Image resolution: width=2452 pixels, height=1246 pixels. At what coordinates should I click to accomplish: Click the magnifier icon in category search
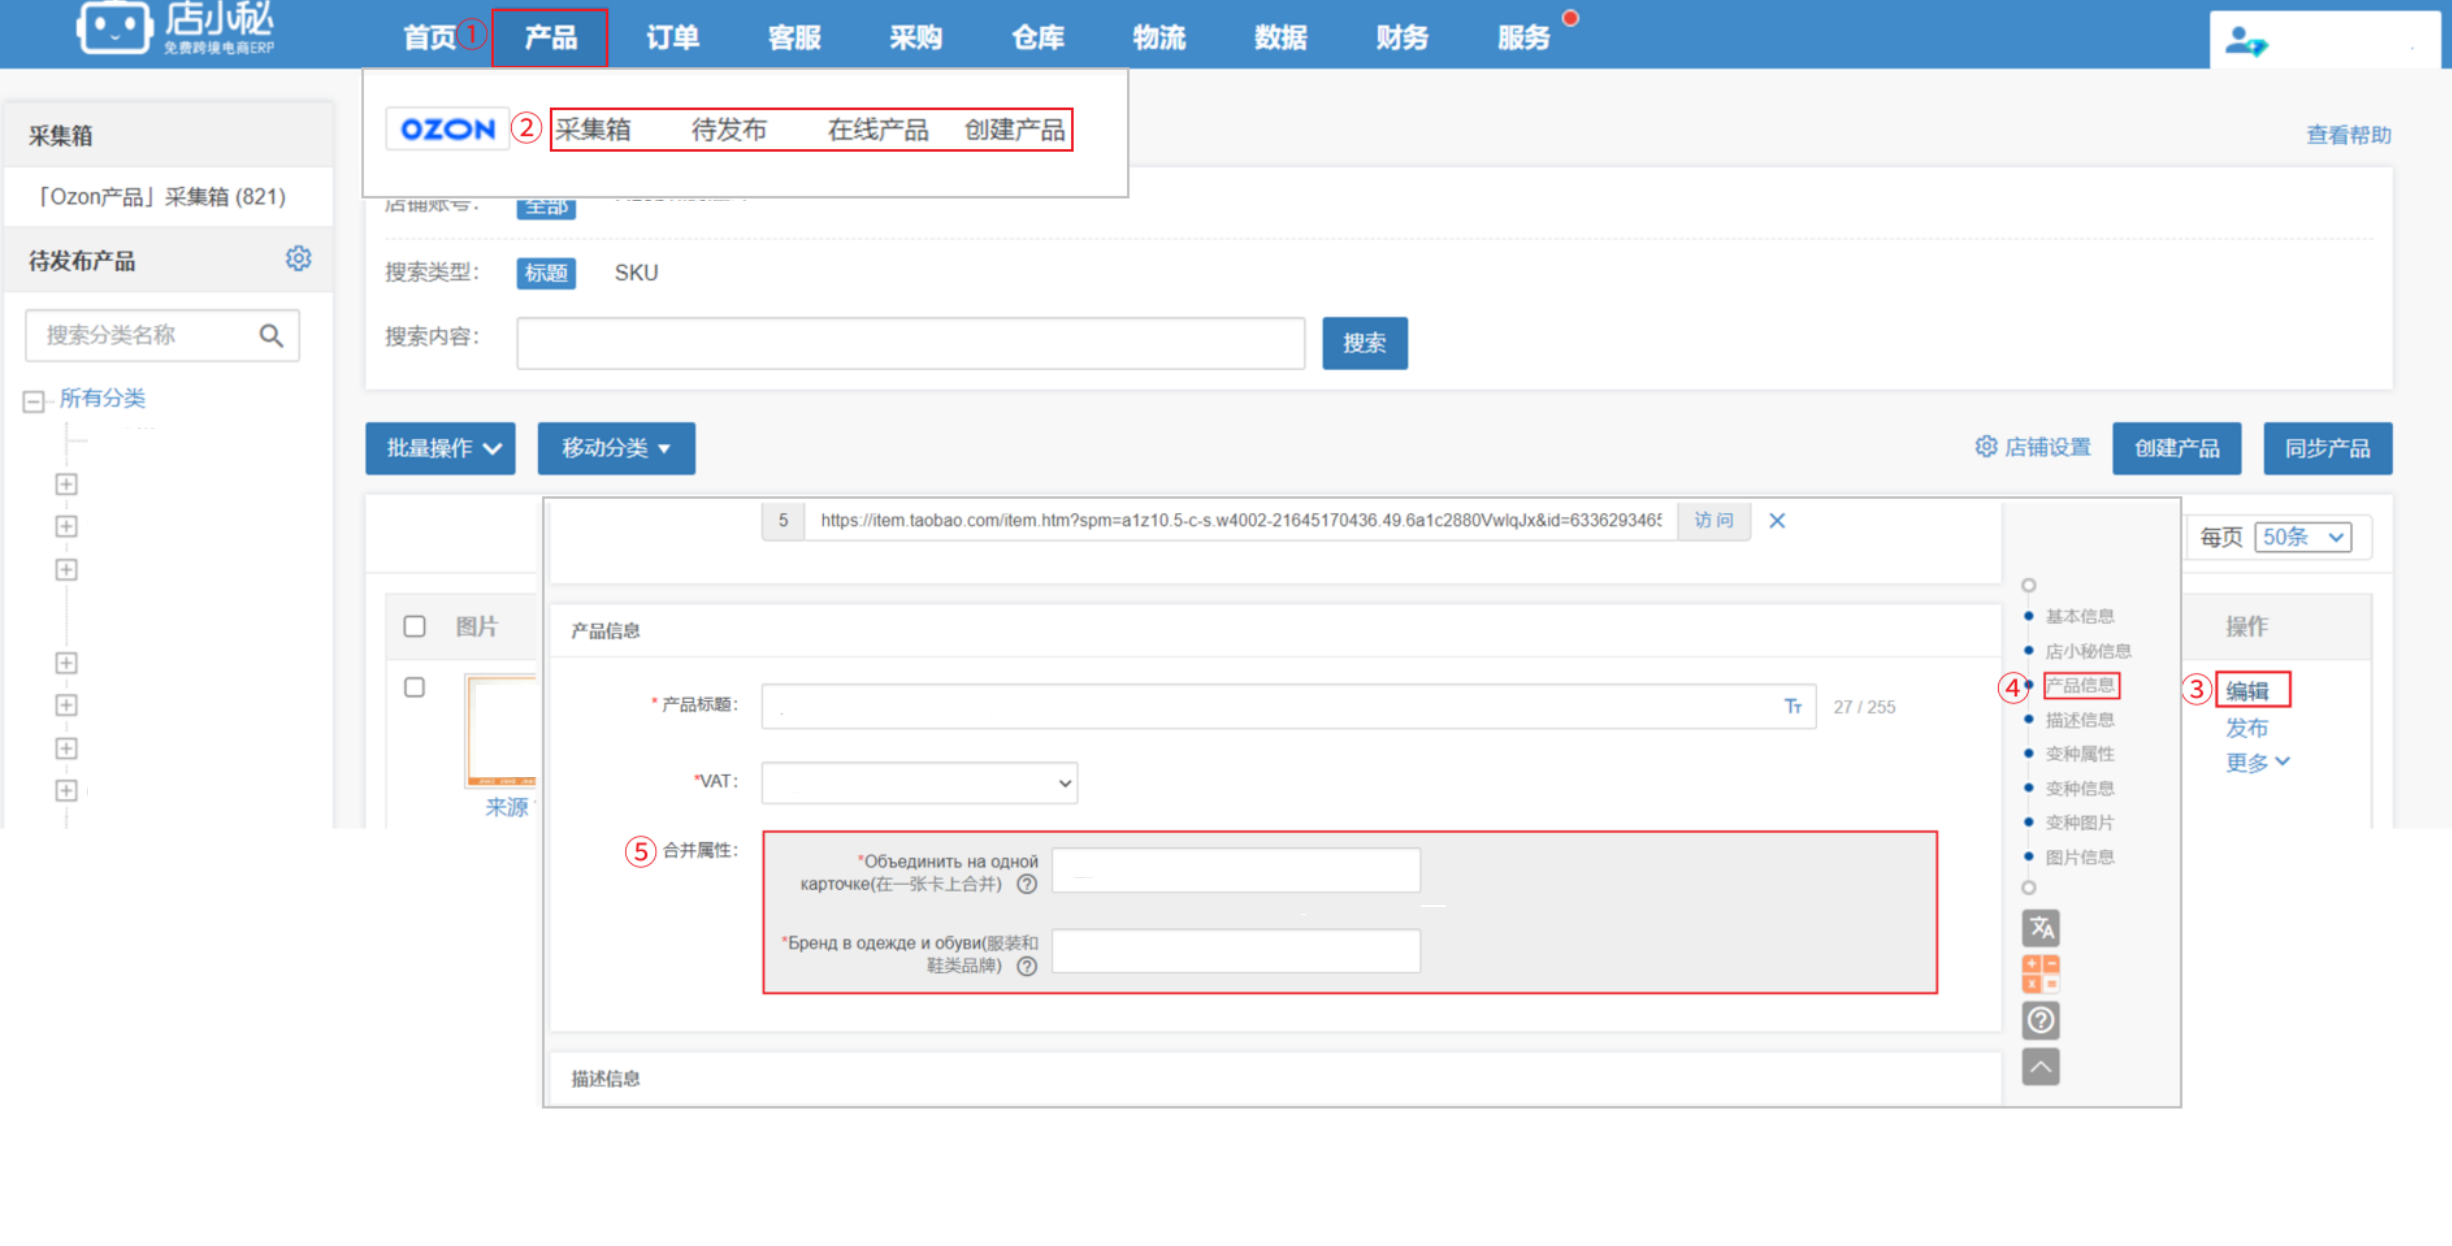[x=271, y=336]
